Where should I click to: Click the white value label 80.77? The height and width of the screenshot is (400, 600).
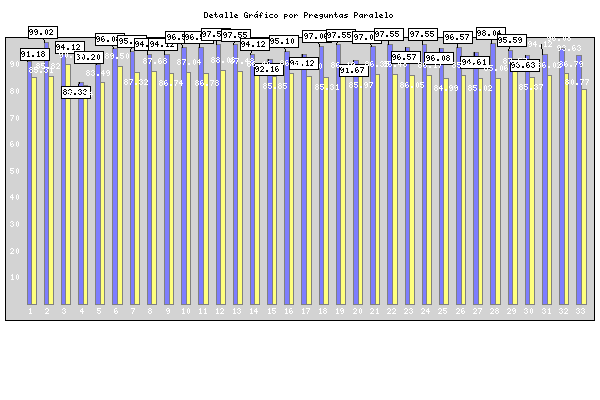pos(577,82)
